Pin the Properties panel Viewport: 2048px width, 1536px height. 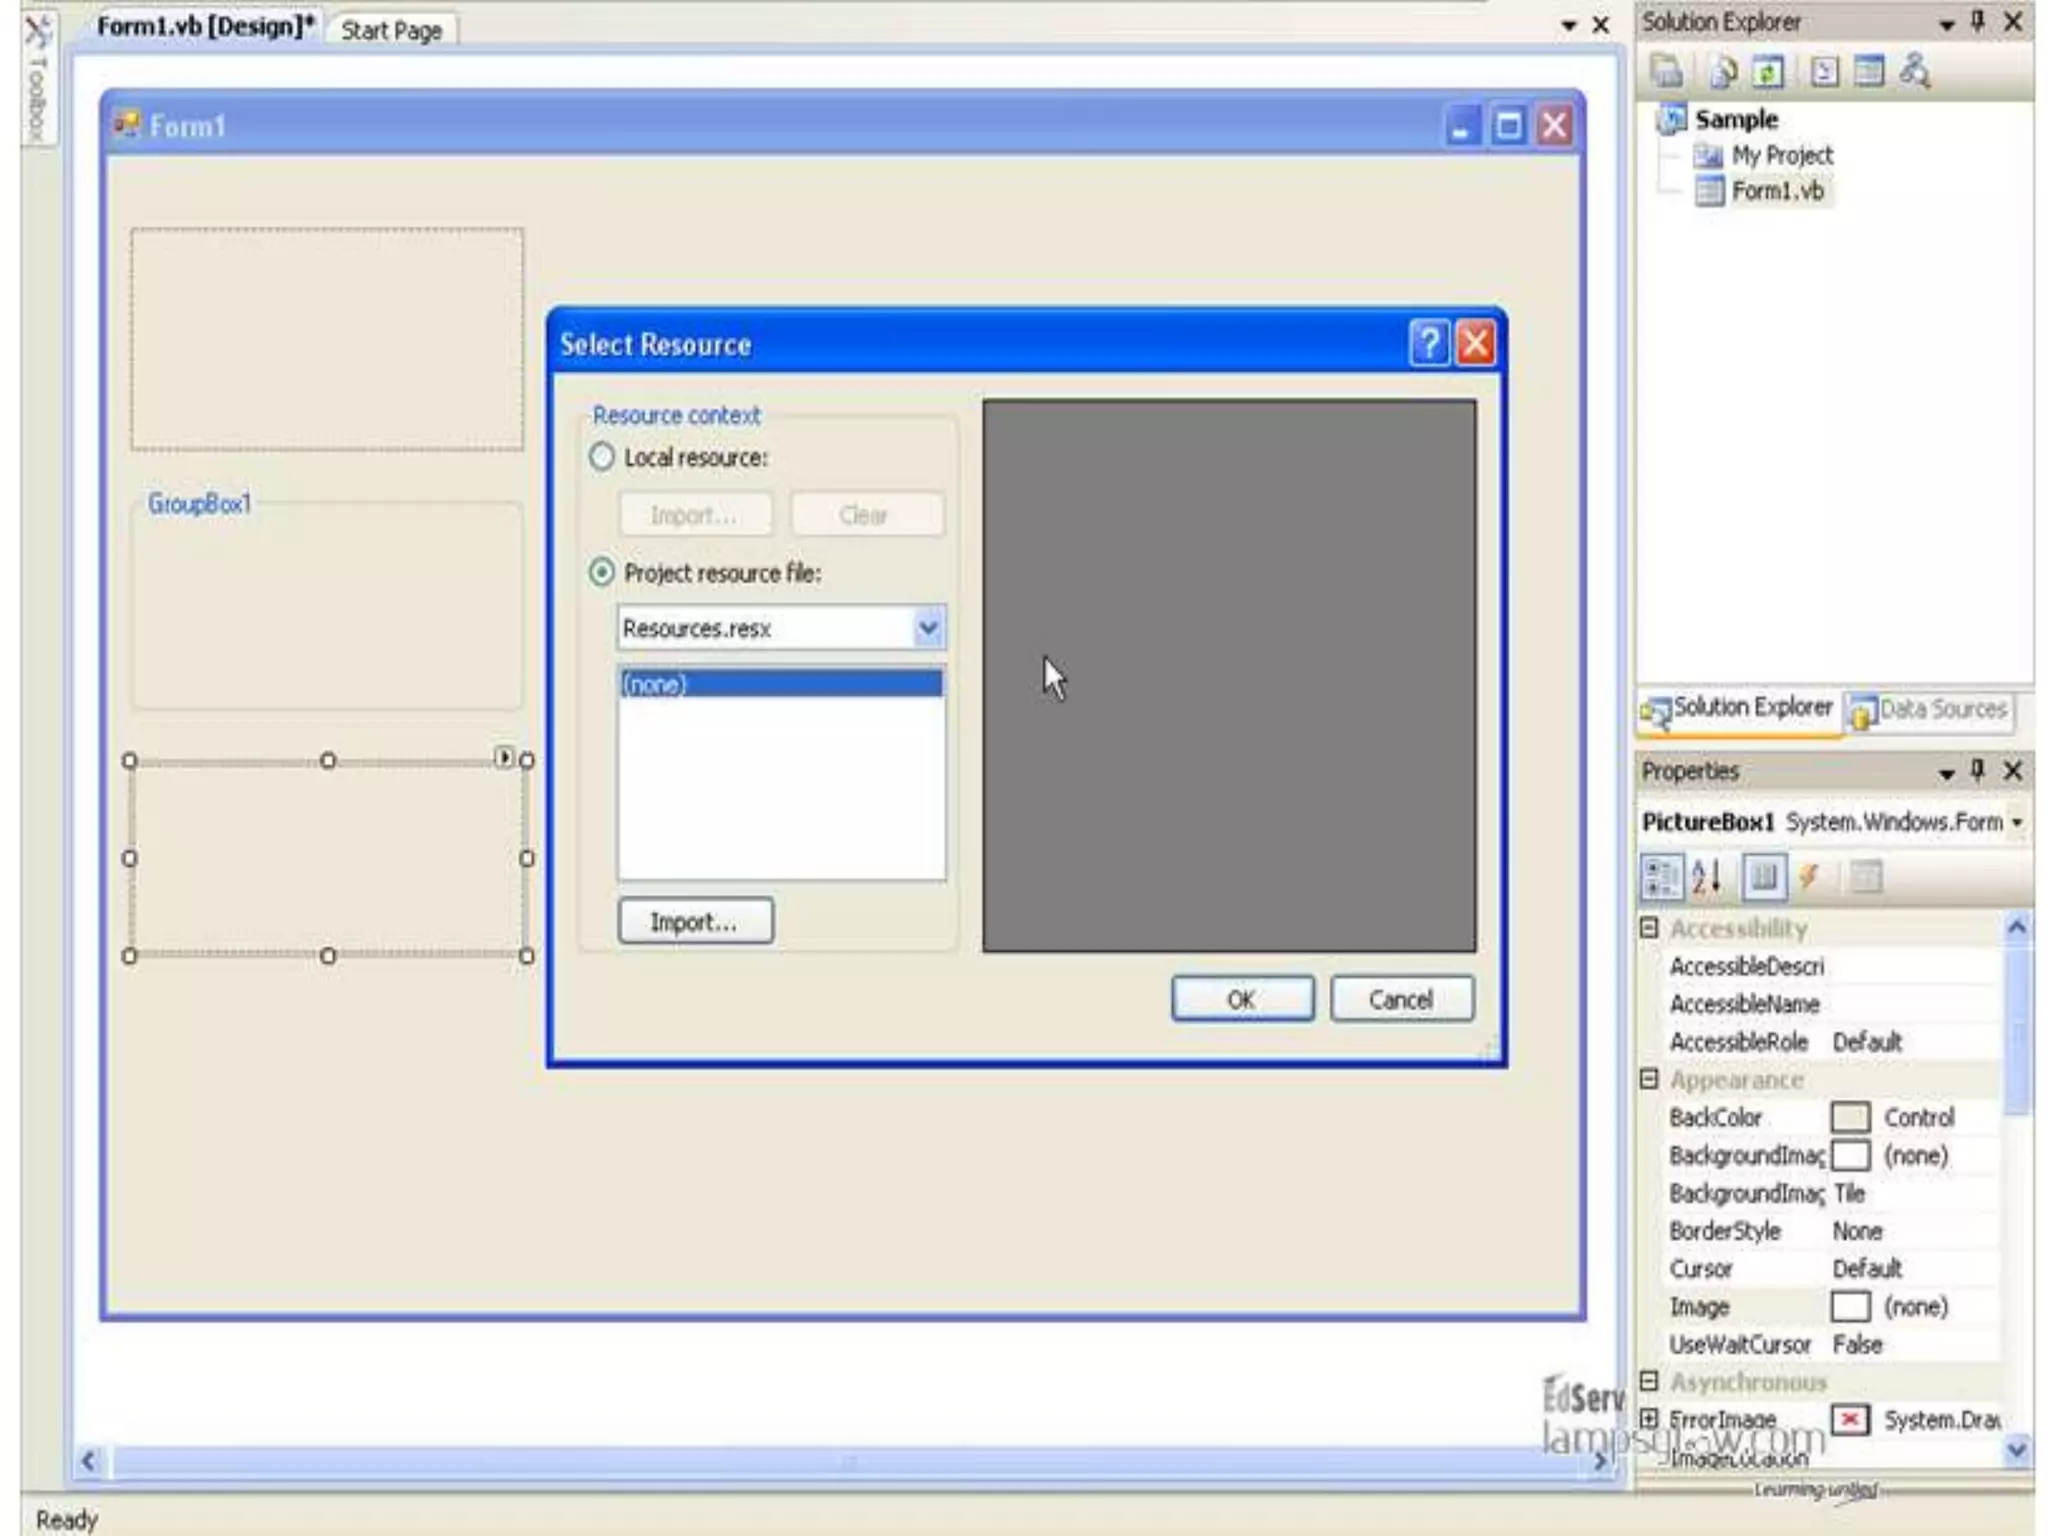(x=1978, y=770)
